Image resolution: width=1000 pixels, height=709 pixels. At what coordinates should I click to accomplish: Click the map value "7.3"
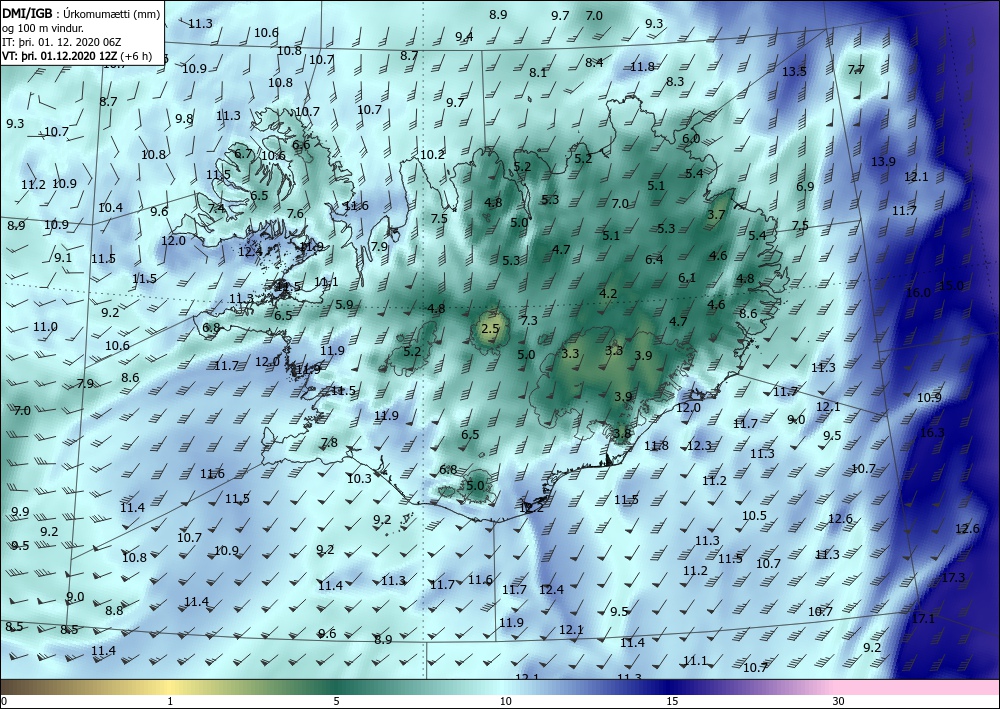click(x=529, y=321)
